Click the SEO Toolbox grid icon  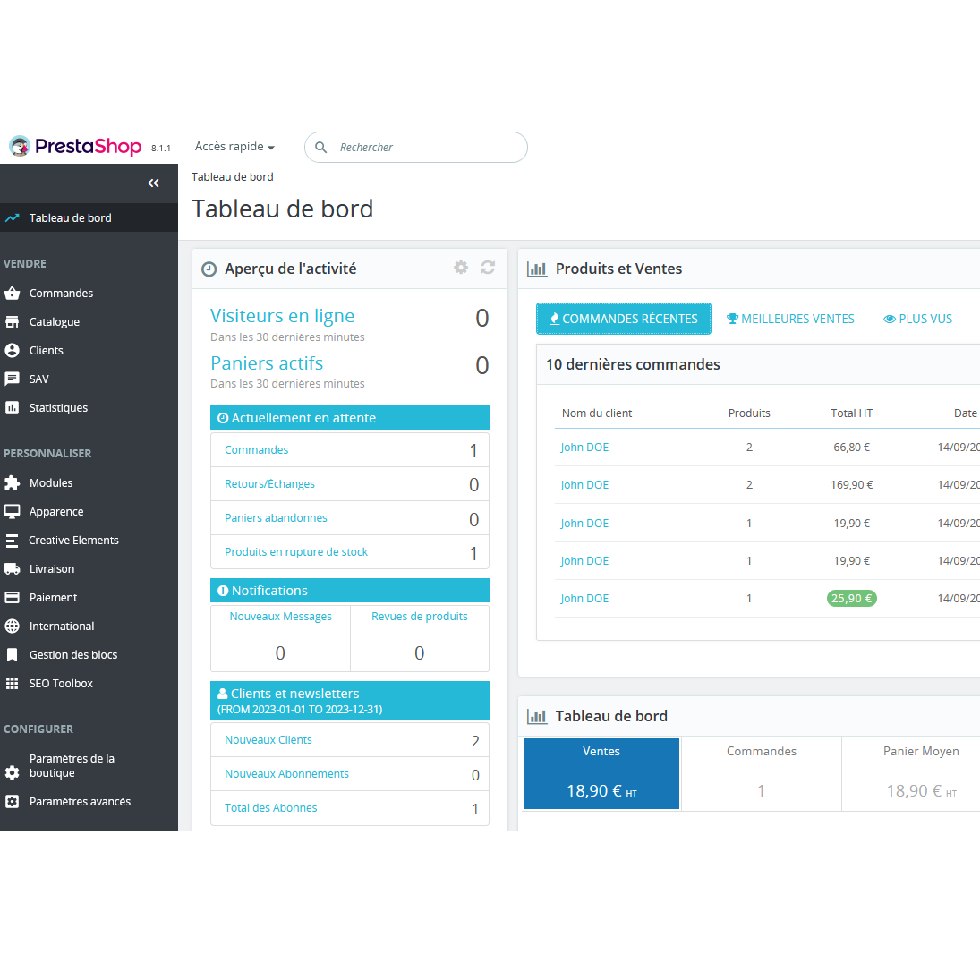pyautogui.click(x=12, y=683)
